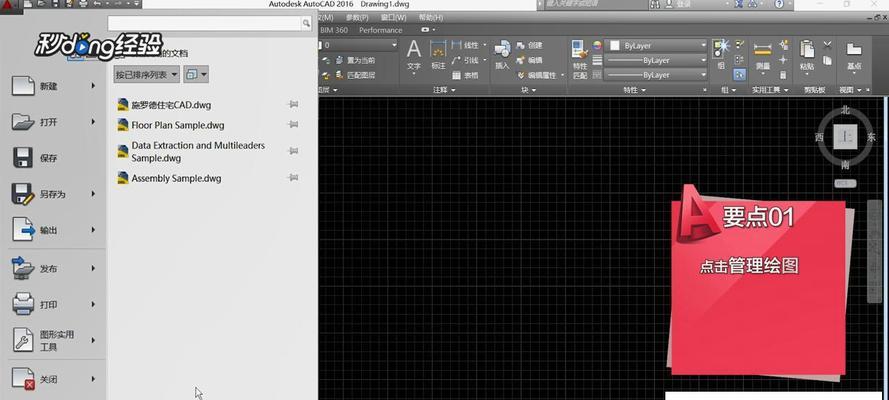Click the 图形实用工具 drawing utilities item

pos(54,341)
